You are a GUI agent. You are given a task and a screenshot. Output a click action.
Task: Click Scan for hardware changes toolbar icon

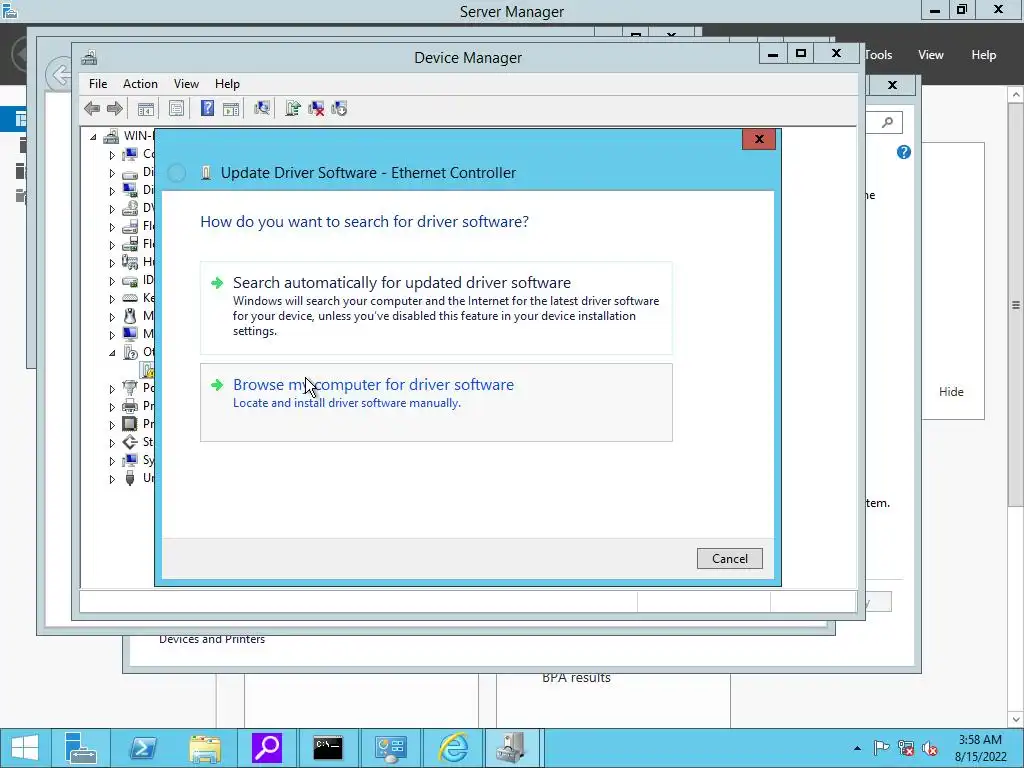(262, 108)
